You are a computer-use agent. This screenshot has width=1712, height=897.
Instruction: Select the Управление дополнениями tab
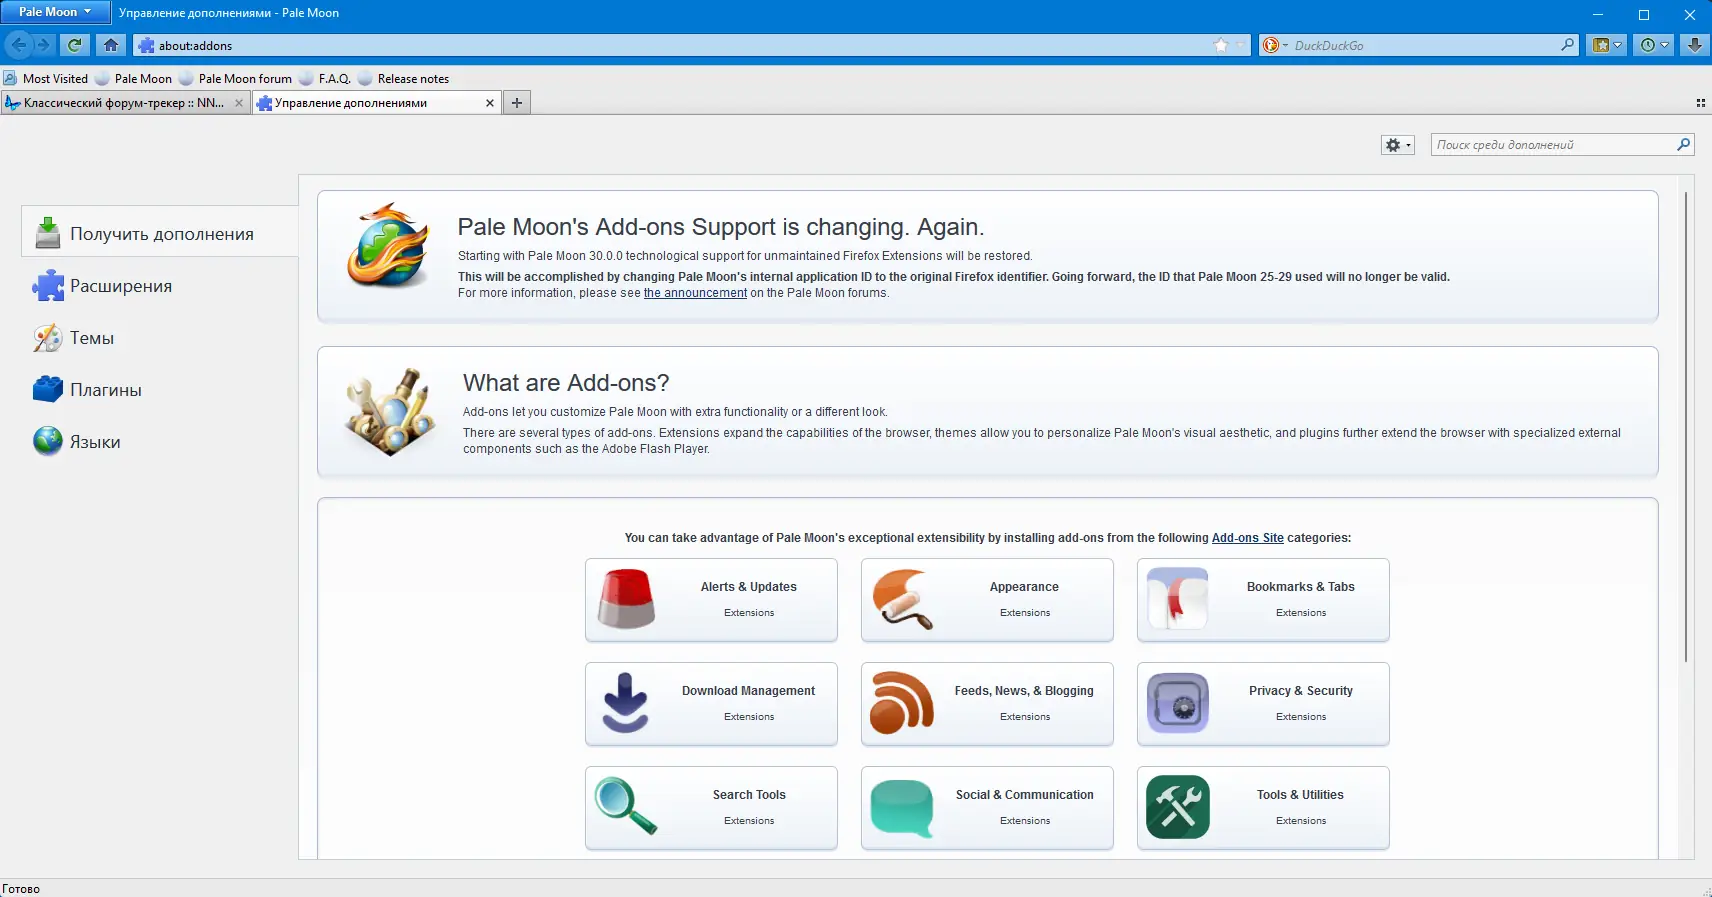coord(377,103)
